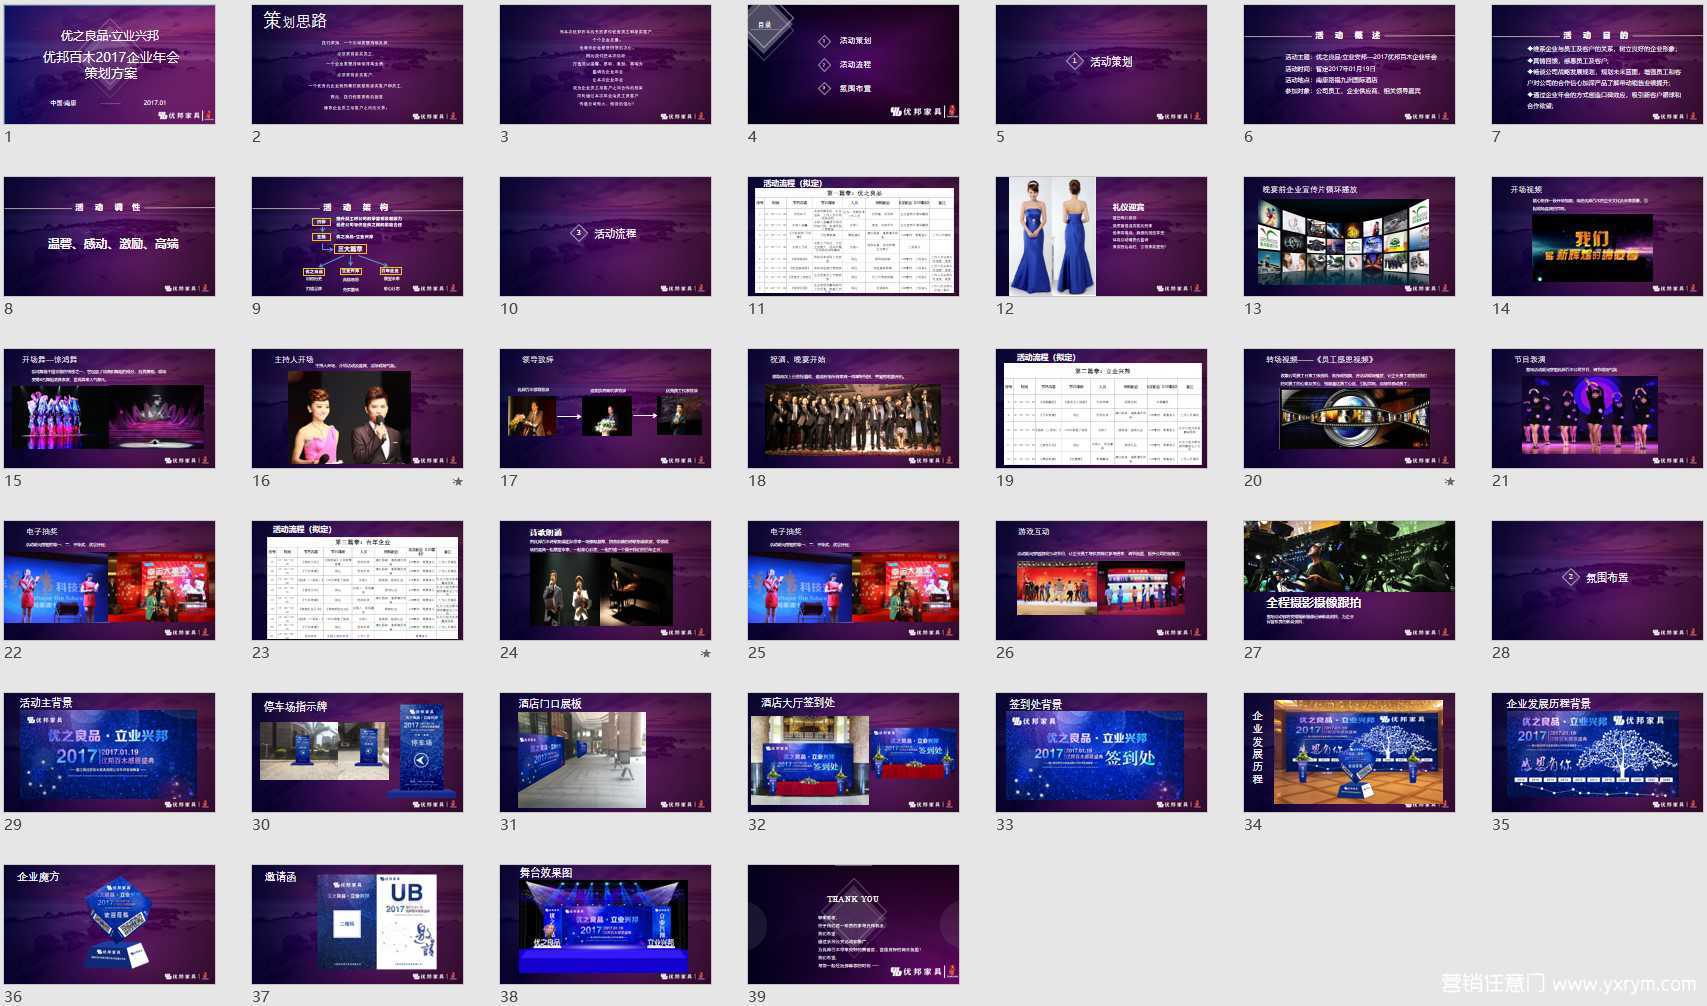Select slide 17 thumbnail 领导致辞
The image size is (1707, 1006).
click(x=606, y=408)
